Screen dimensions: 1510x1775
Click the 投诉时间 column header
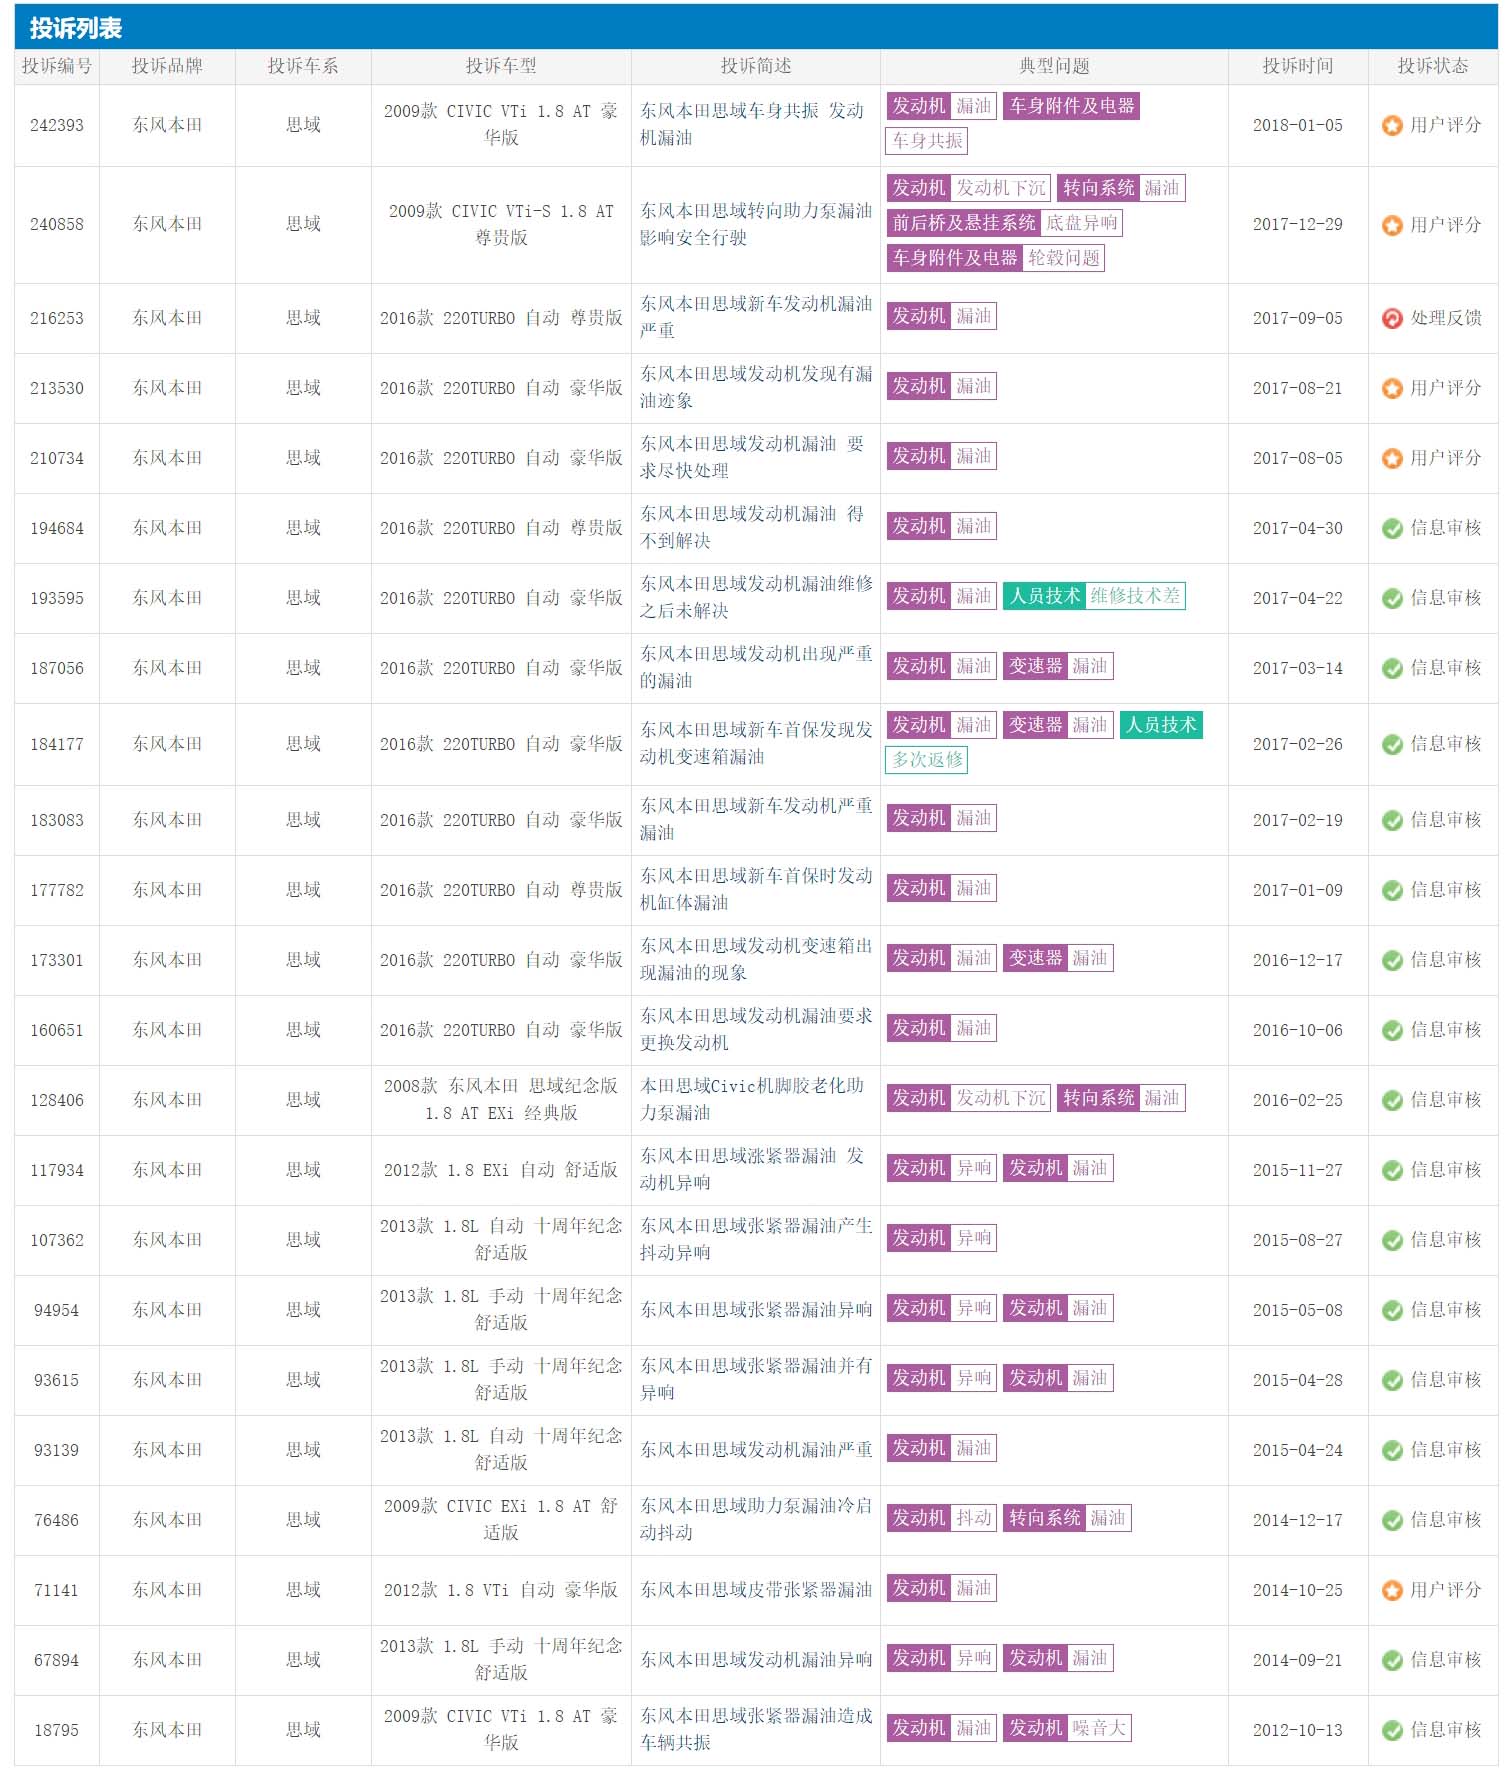pos(1298,67)
